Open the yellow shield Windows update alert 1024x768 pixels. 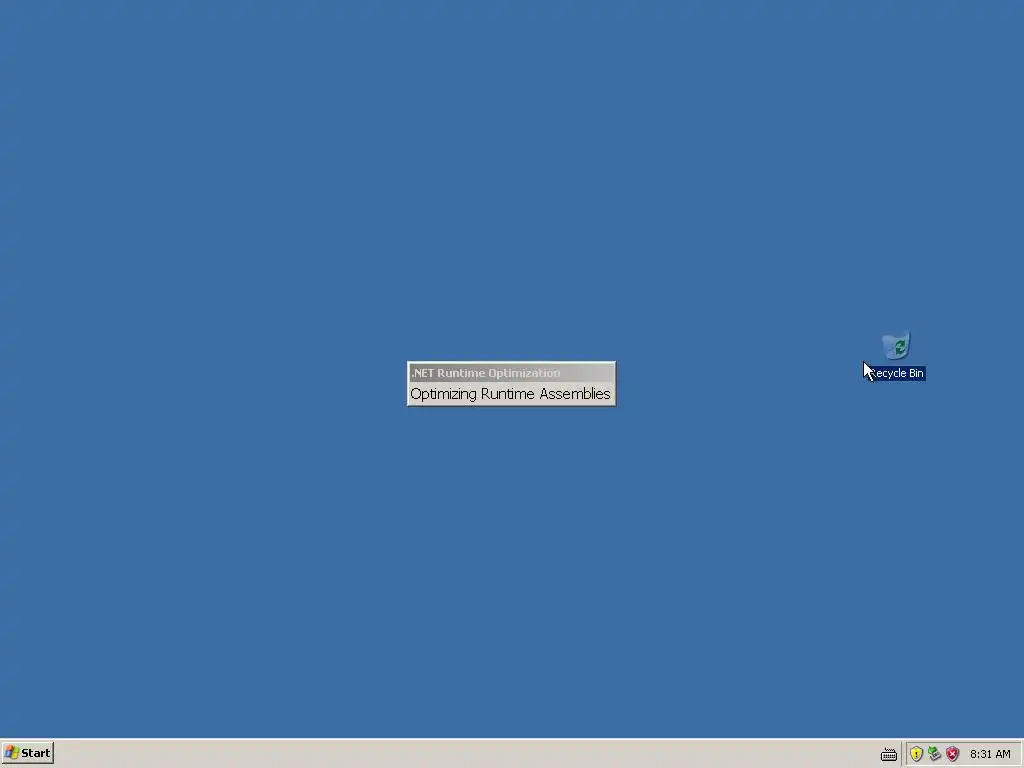(916, 754)
